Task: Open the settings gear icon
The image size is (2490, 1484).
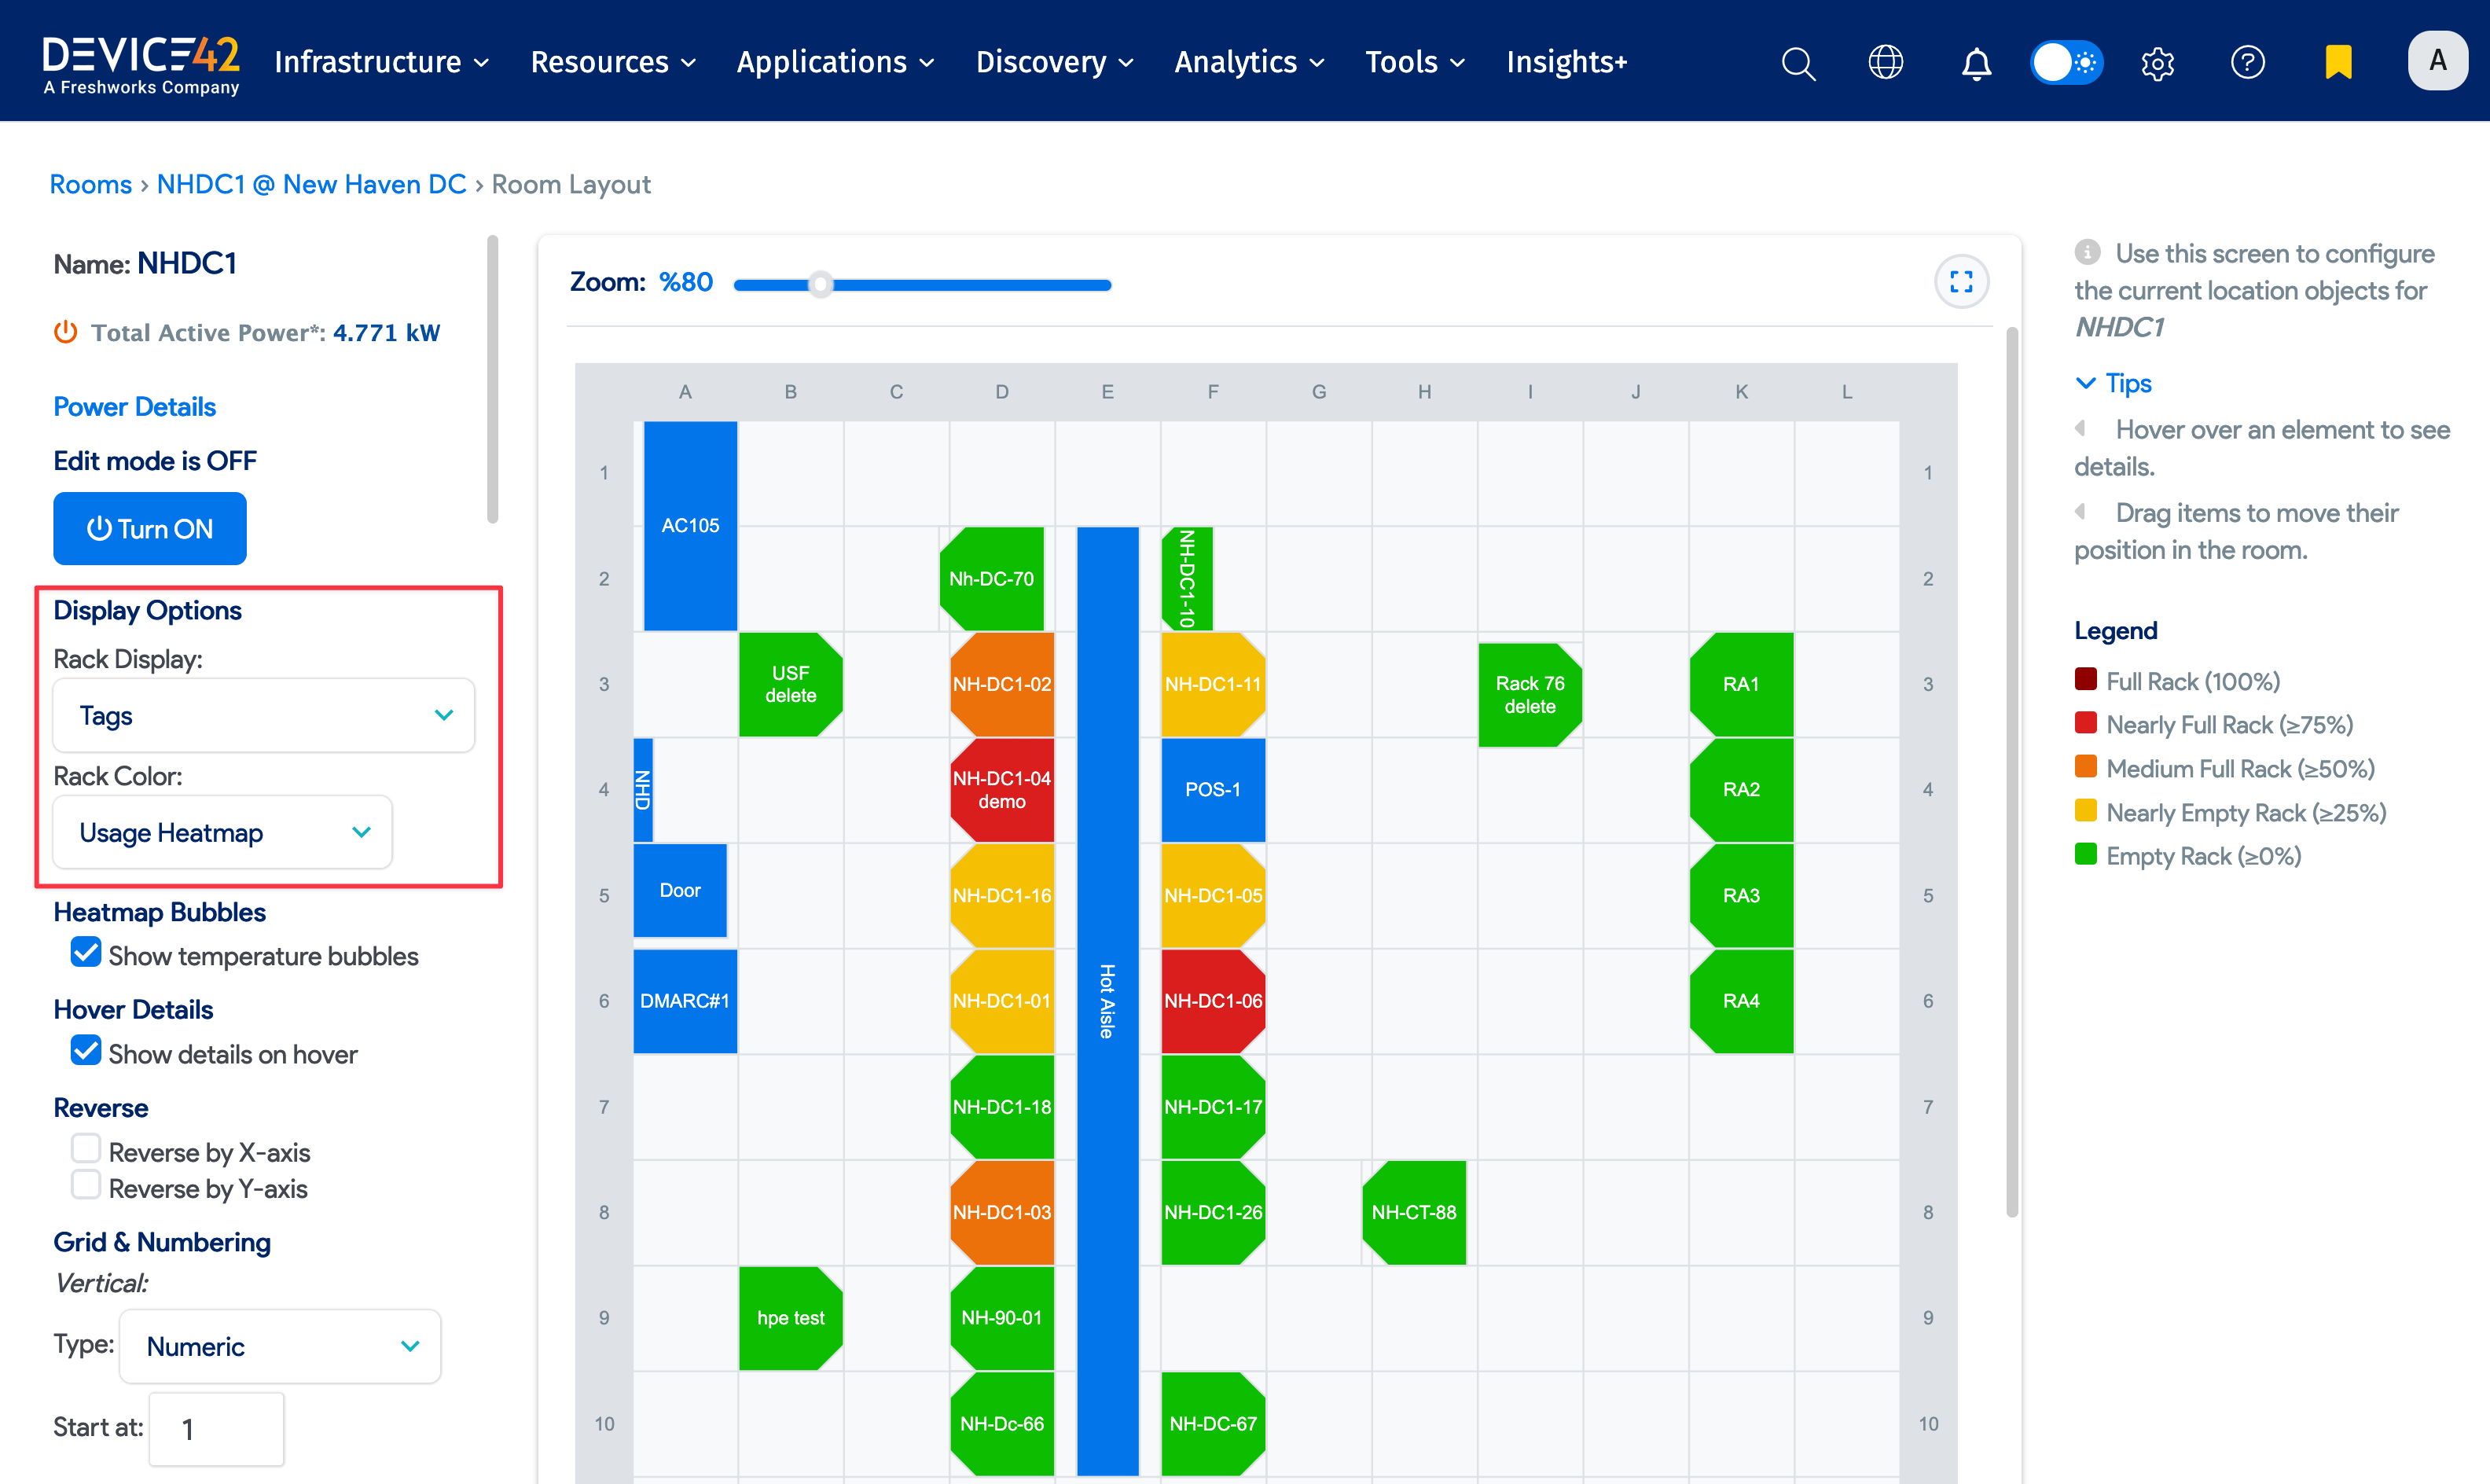Action: coord(2157,63)
